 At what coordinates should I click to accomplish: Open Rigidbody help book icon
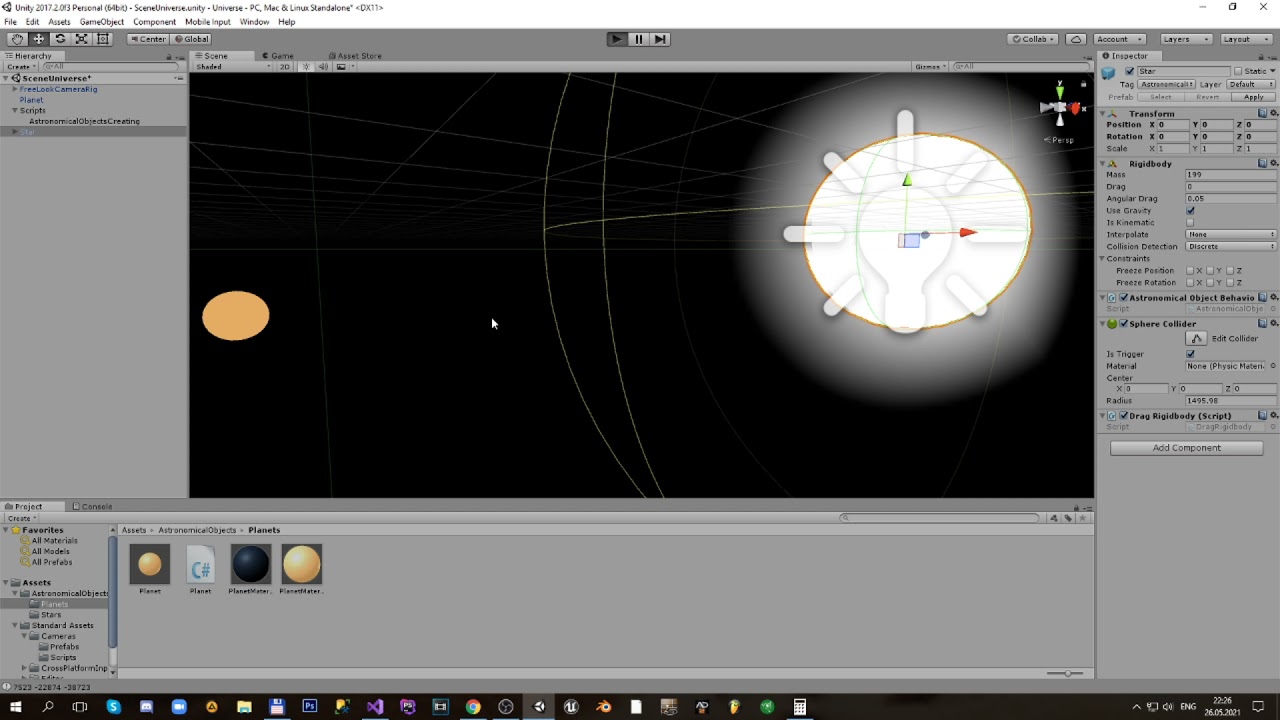click(x=1262, y=163)
